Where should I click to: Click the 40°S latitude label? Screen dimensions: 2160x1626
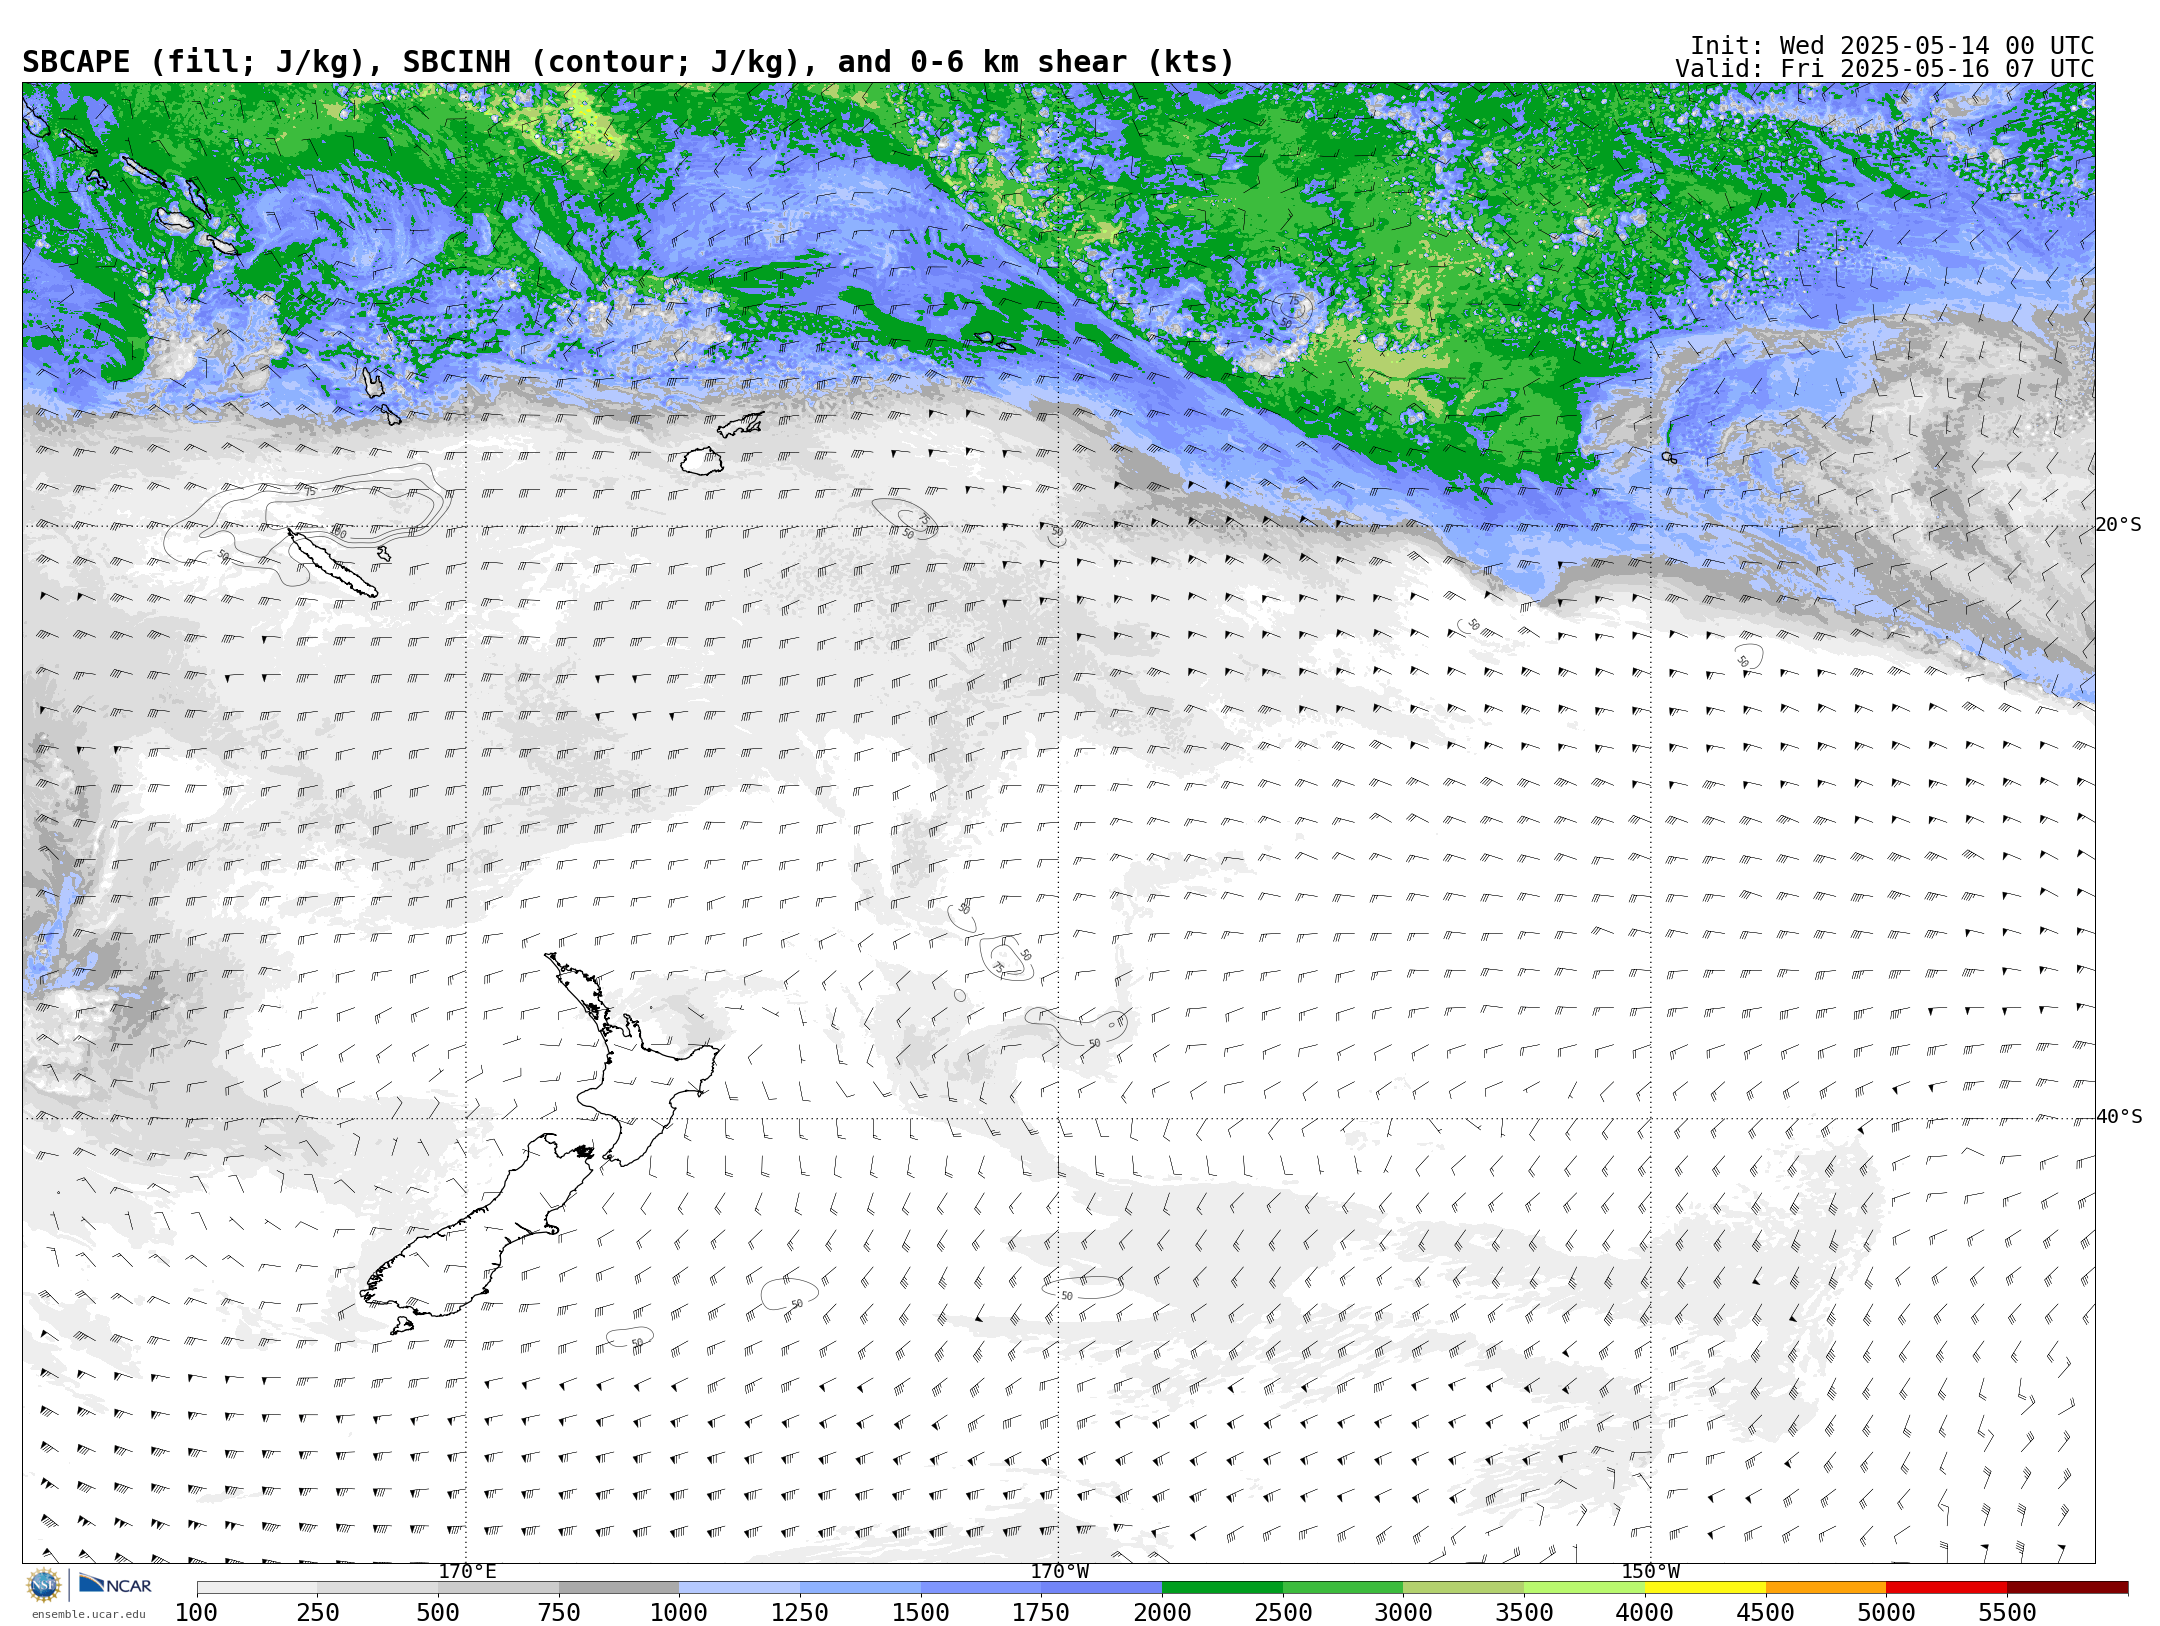(2118, 1117)
